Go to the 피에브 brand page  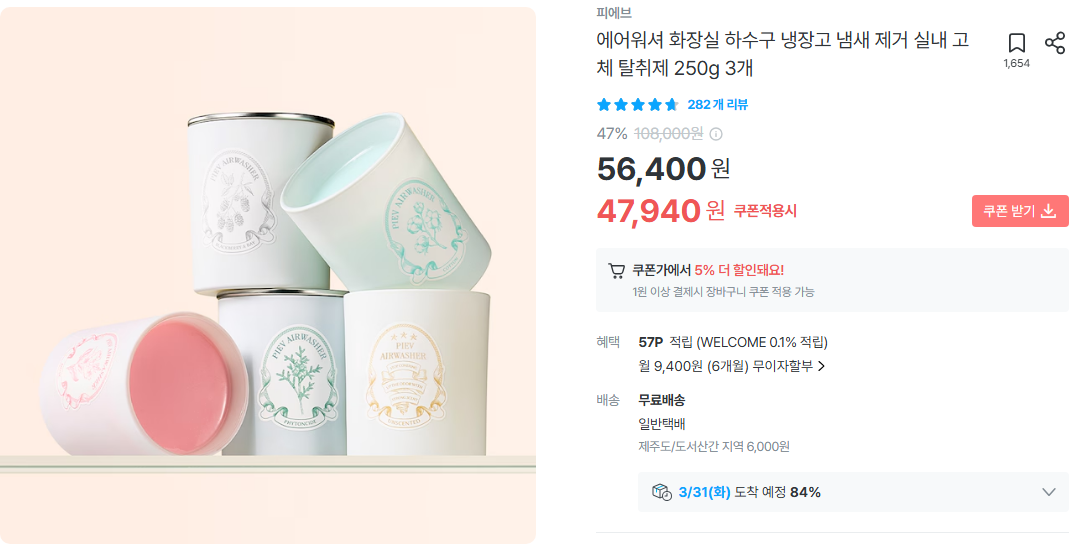click(x=614, y=13)
